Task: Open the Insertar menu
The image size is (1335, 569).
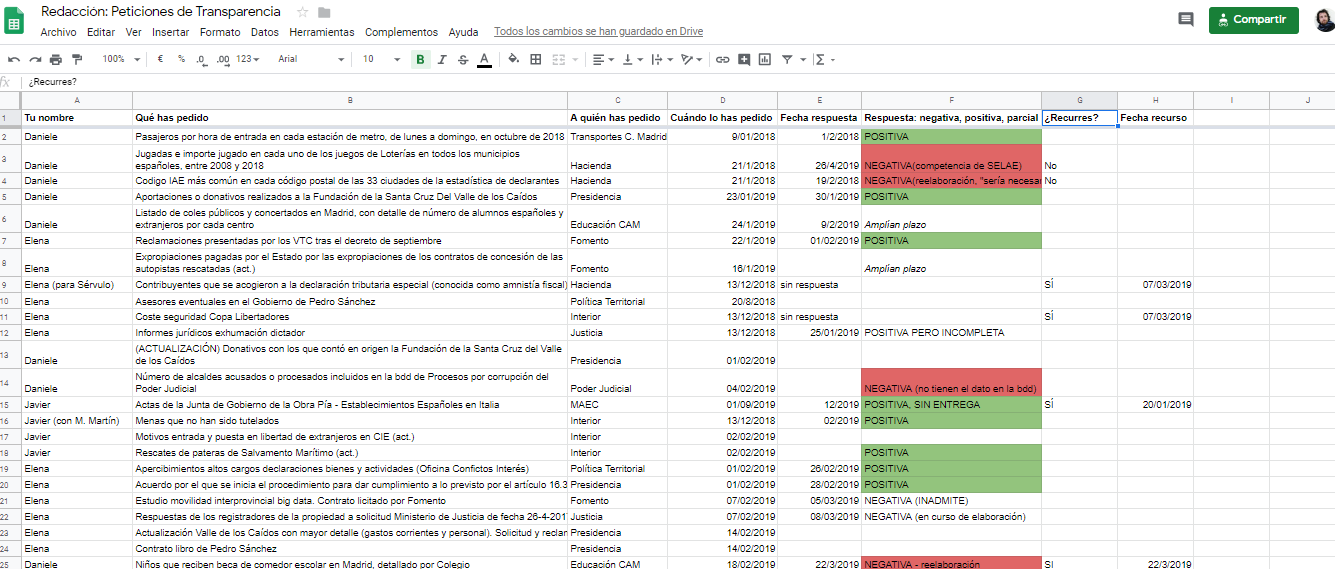Action: [x=171, y=32]
